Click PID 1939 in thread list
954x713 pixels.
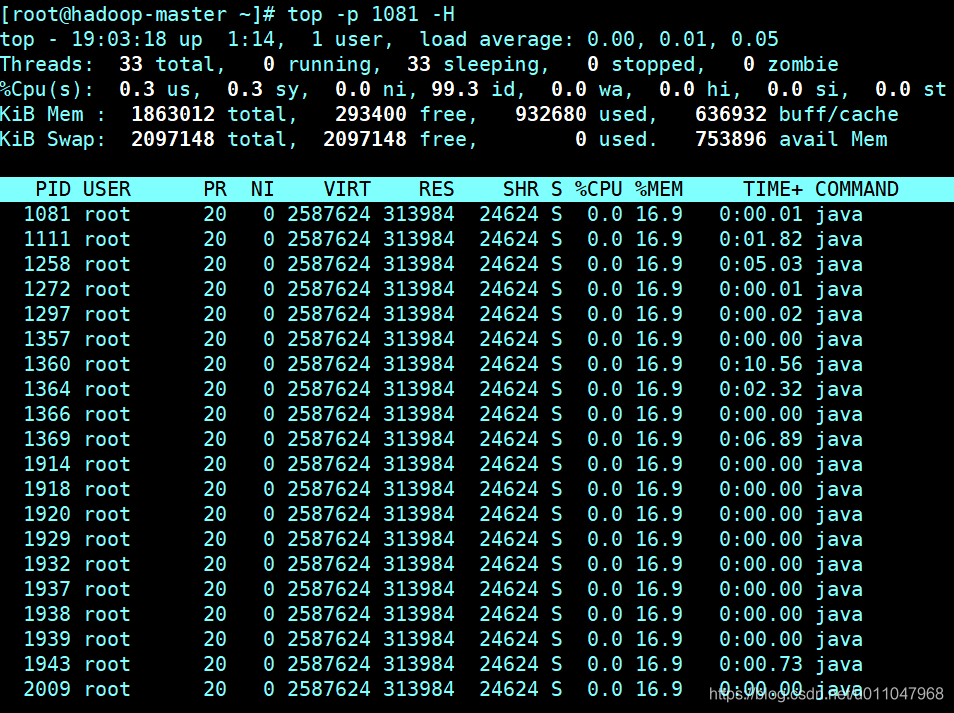47,638
